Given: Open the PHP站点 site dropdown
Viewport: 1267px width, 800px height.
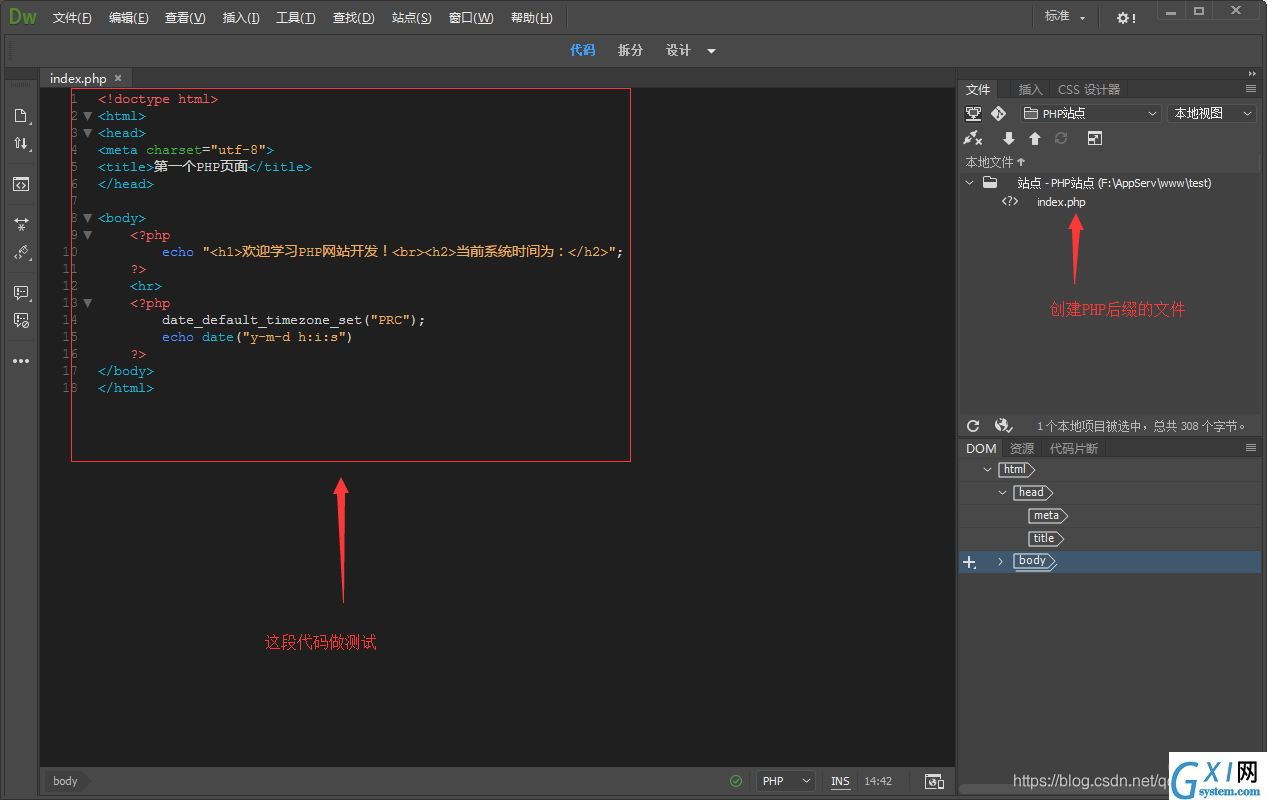Looking at the screenshot, I should point(1090,113).
